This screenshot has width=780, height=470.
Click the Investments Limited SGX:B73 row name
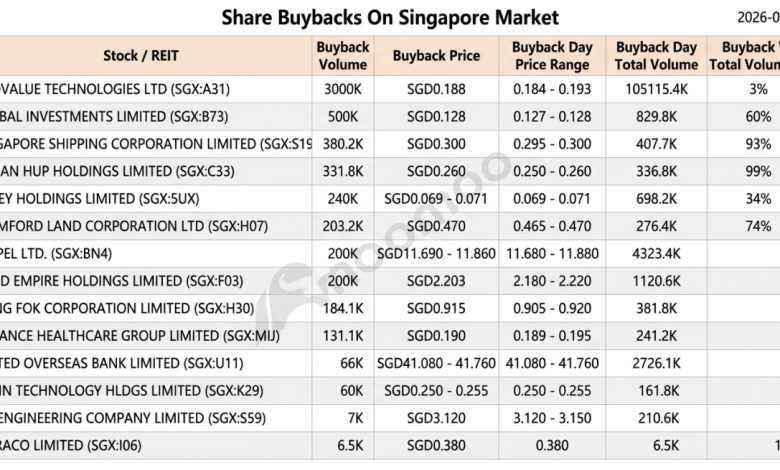[x=114, y=117]
